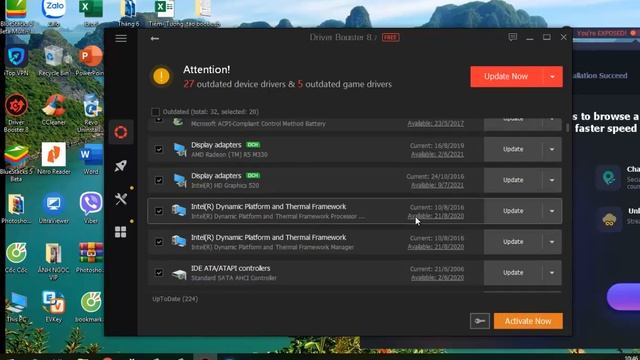Image resolution: width=640 pixels, height=360 pixels.
Task: Open the Available: 2/6/2020 link for SATA AHCI
Action: [x=437, y=278]
